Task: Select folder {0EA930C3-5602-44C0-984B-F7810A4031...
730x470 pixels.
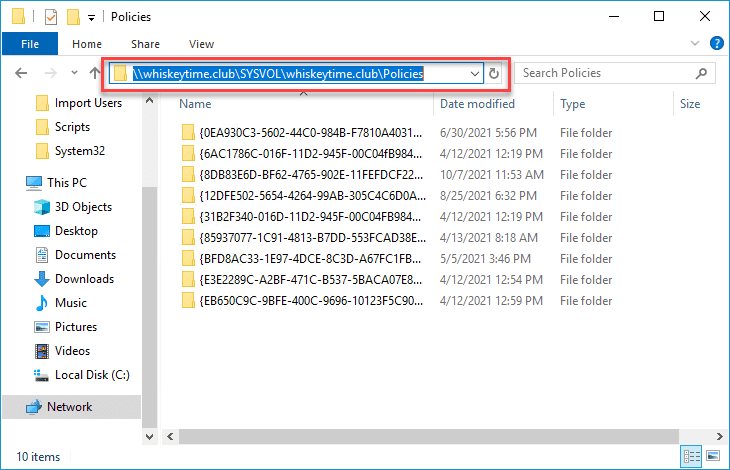Action: pos(311,133)
